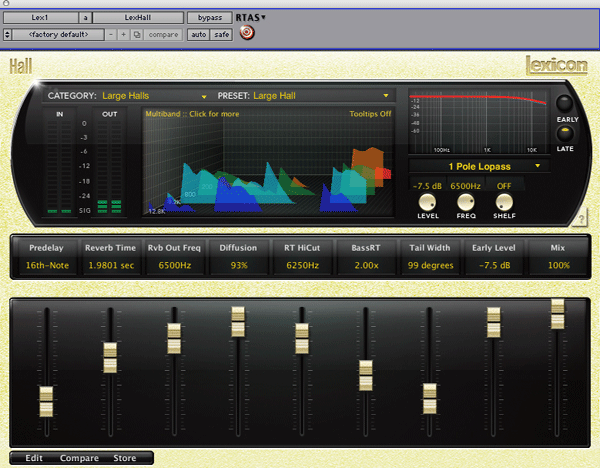The height and width of the screenshot is (468, 600).
Task: Click the Store button
Action: (125, 458)
